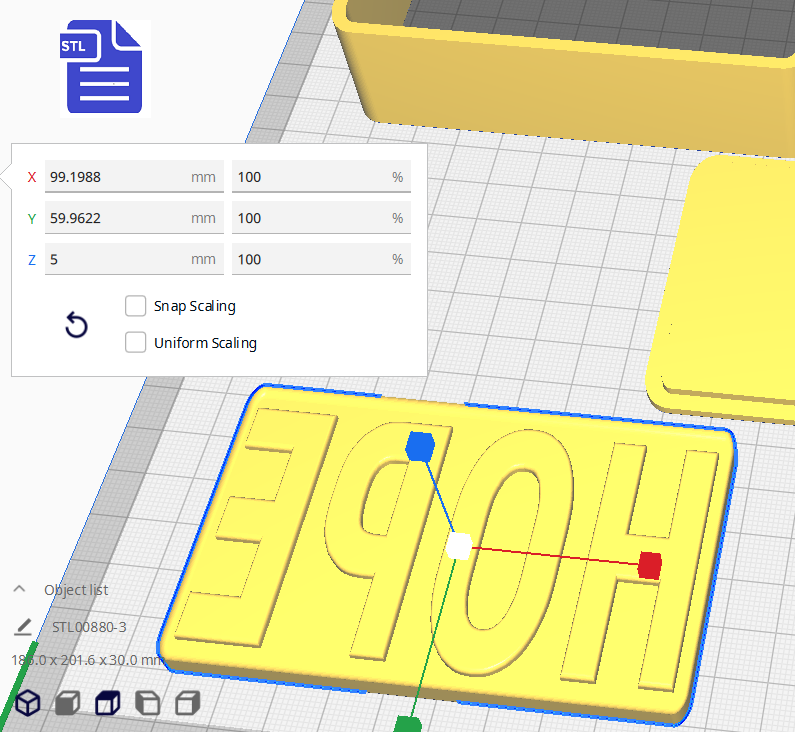Click the Z scale percentage field

(x=310, y=259)
